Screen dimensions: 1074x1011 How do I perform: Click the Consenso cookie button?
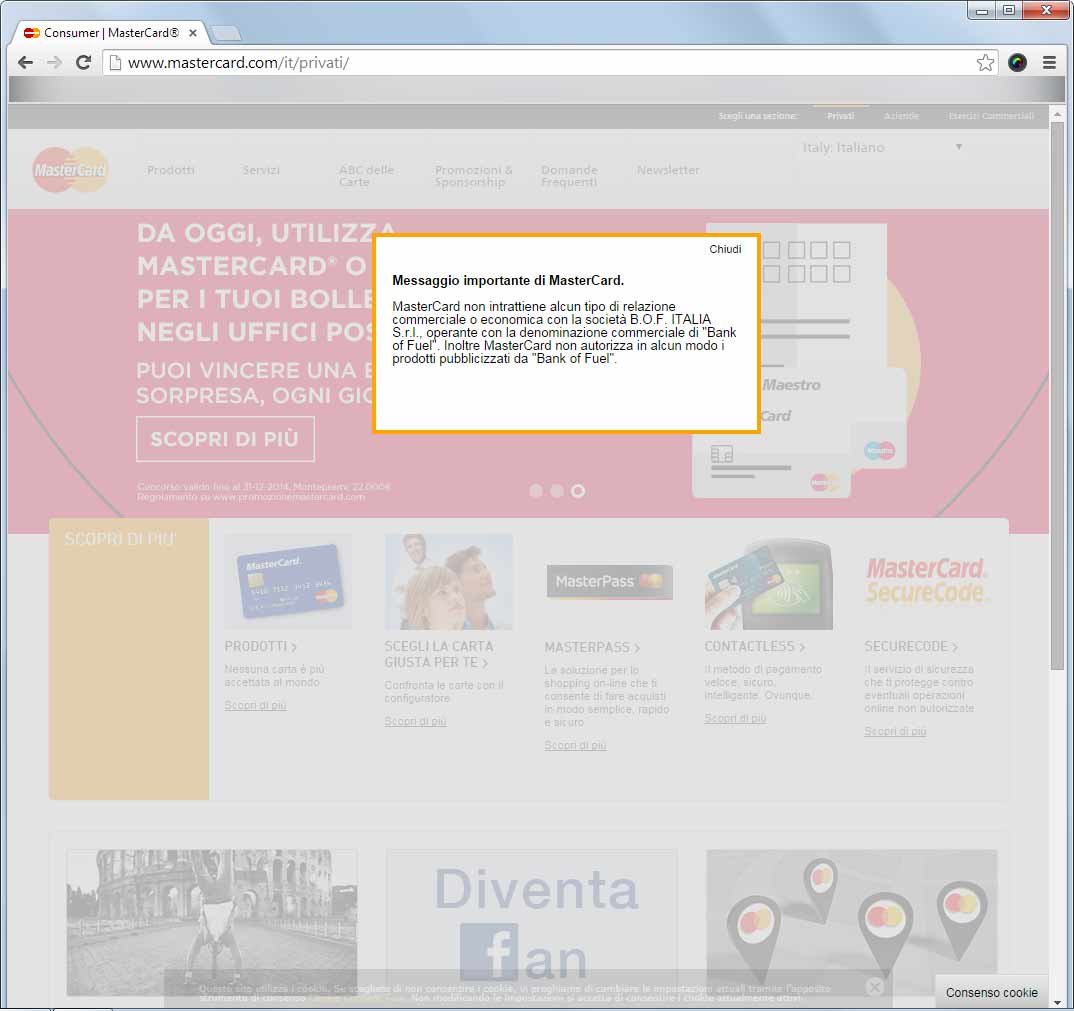pos(991,993)
